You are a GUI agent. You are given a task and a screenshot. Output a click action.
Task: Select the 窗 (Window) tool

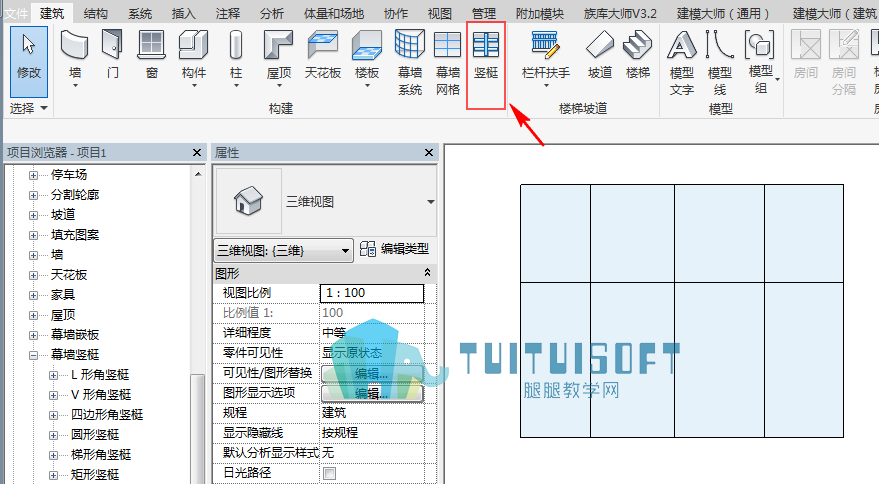(151, 56)
